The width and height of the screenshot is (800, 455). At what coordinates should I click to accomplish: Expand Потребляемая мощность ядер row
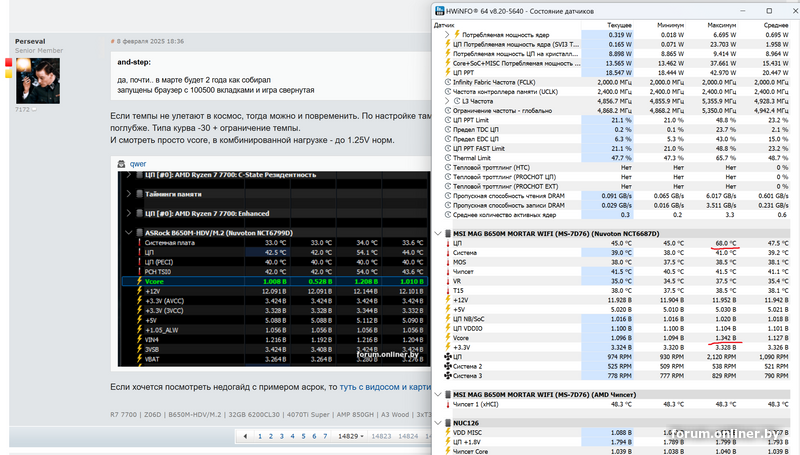pos(447,35)
